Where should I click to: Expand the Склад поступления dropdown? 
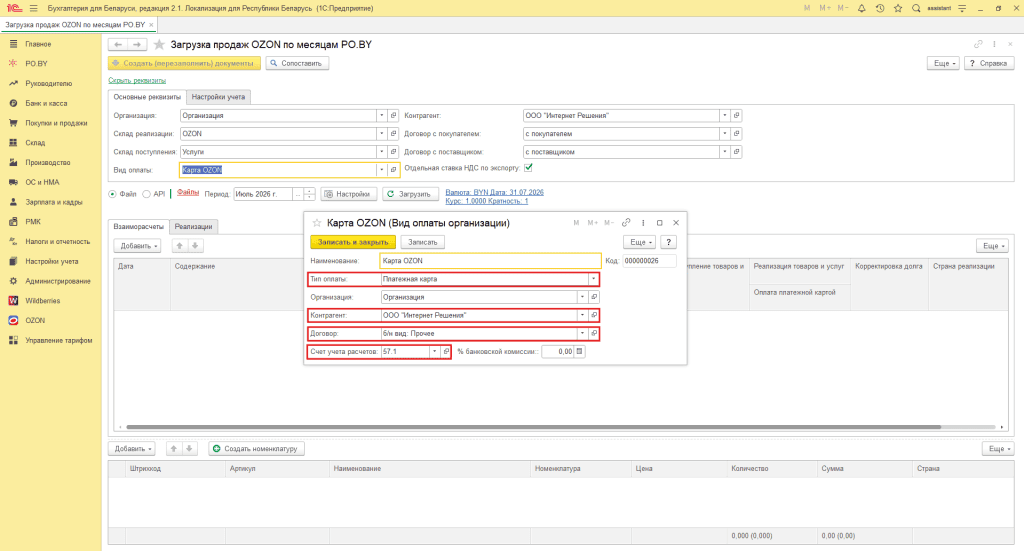(x=381, y=152)
